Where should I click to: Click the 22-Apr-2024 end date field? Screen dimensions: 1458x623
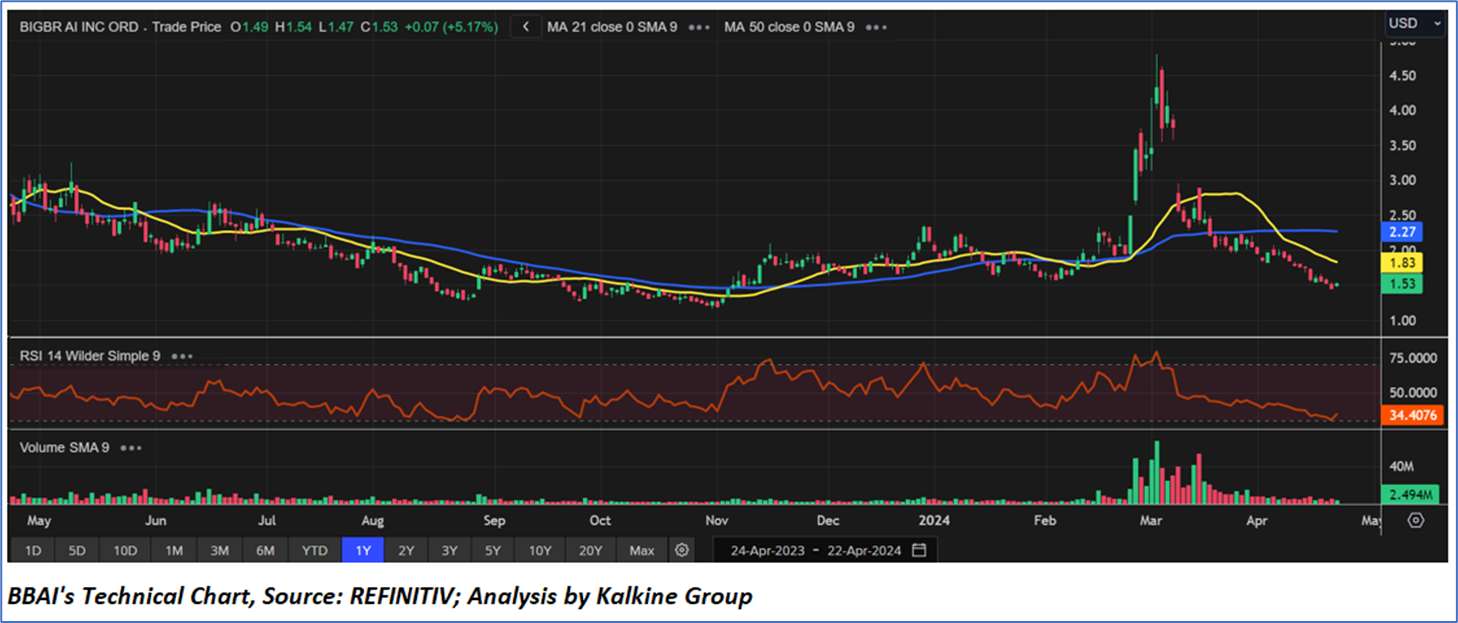(x=864, y=550)
